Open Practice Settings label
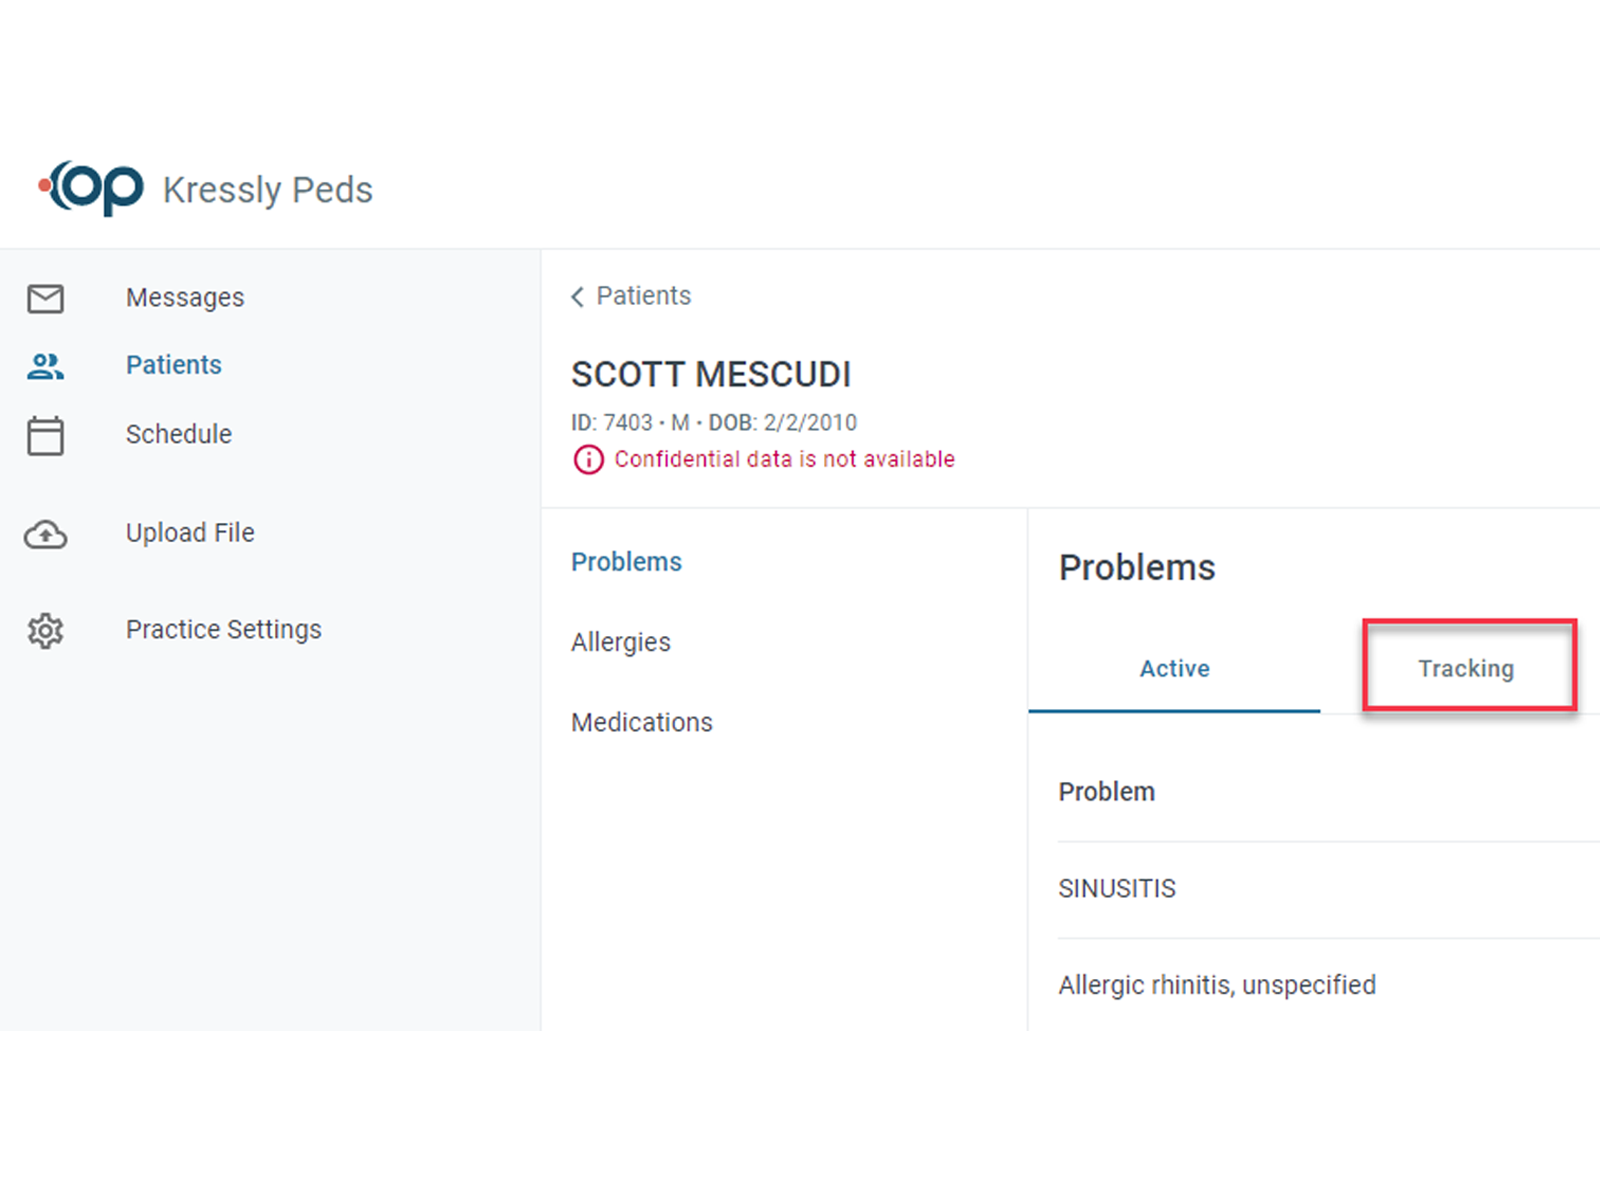 [x=224, y=630]
